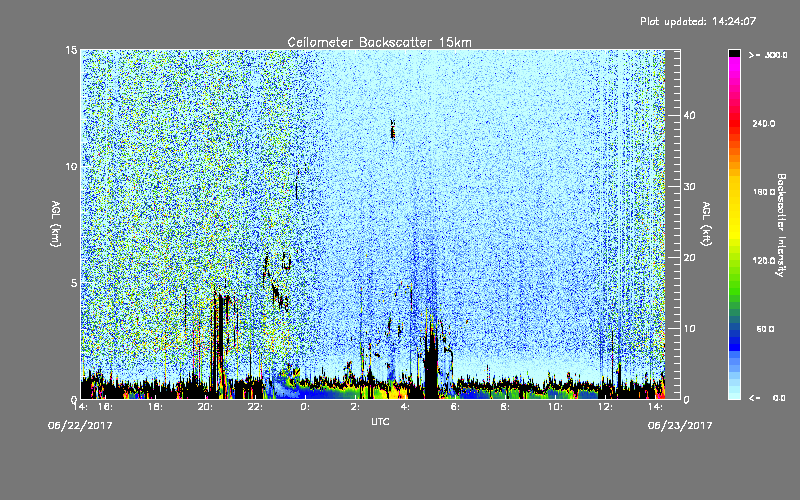Click the "0:" midnight time tick label
This screenshot has width=800, height=500.
(x=305, y=407)
